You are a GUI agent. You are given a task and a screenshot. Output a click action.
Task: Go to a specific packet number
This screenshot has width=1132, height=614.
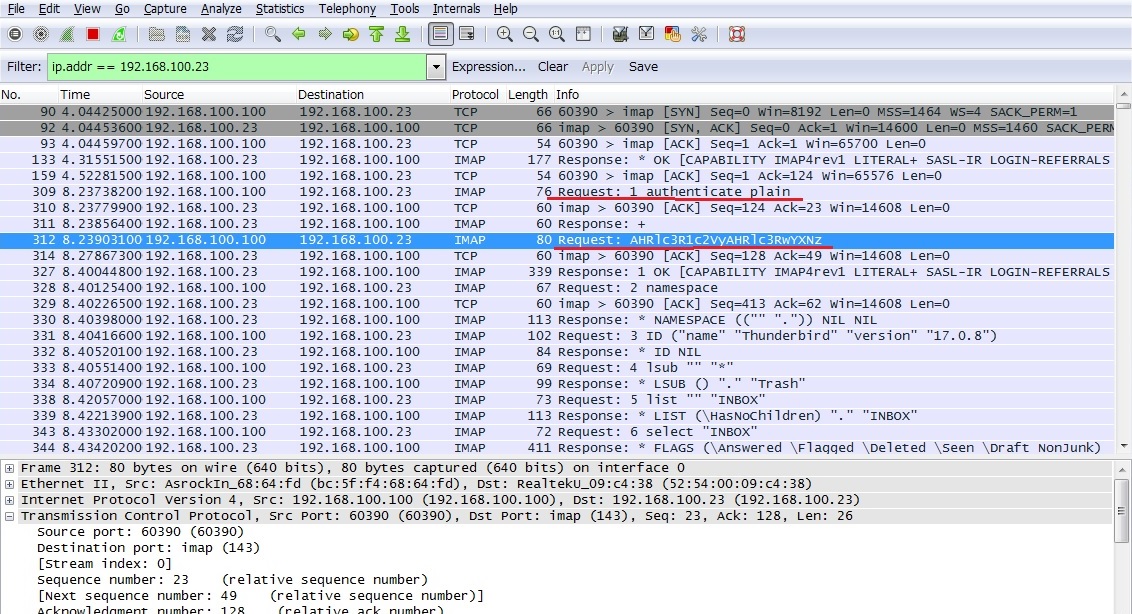(351, 34)
